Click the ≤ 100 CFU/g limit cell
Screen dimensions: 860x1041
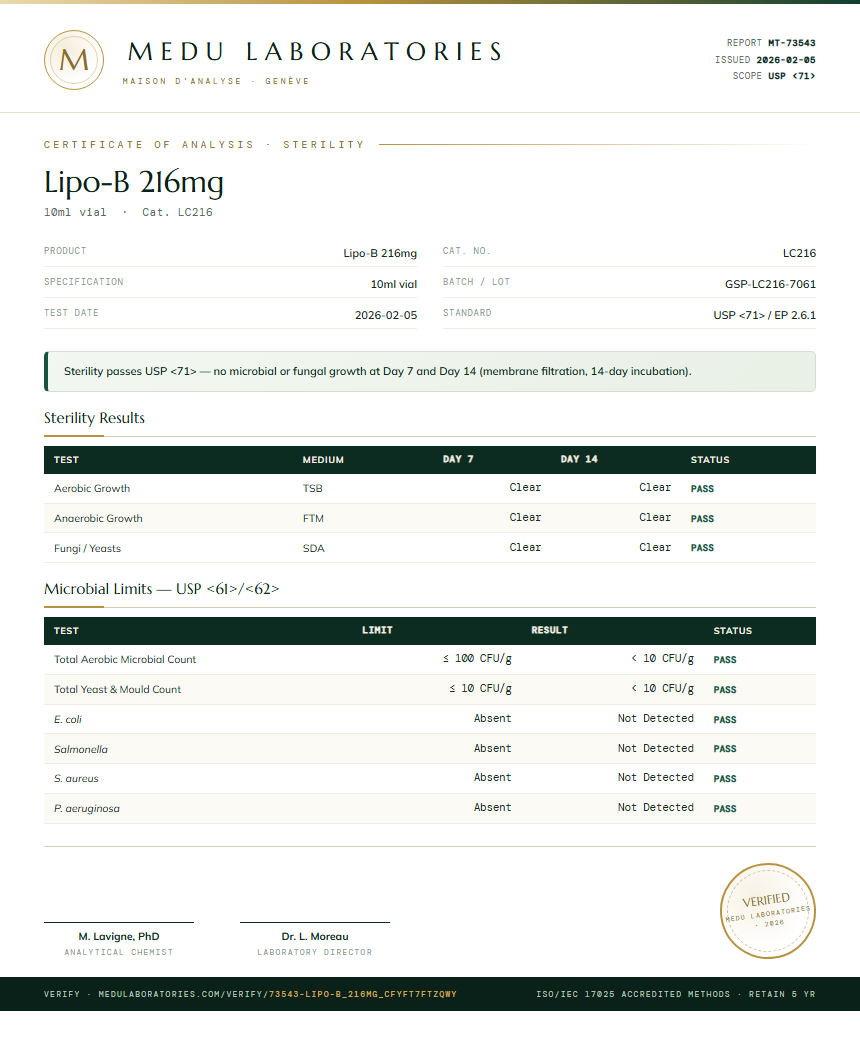click(477, 659)
